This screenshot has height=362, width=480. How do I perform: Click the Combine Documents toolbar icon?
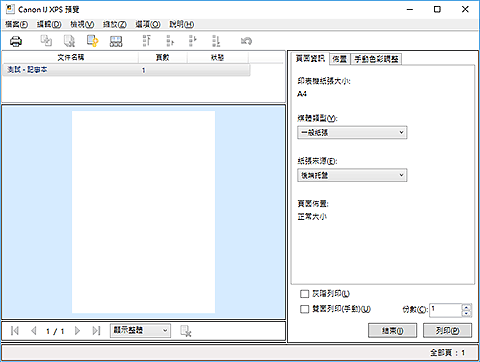pyautogui.click(x=46, y=41)
